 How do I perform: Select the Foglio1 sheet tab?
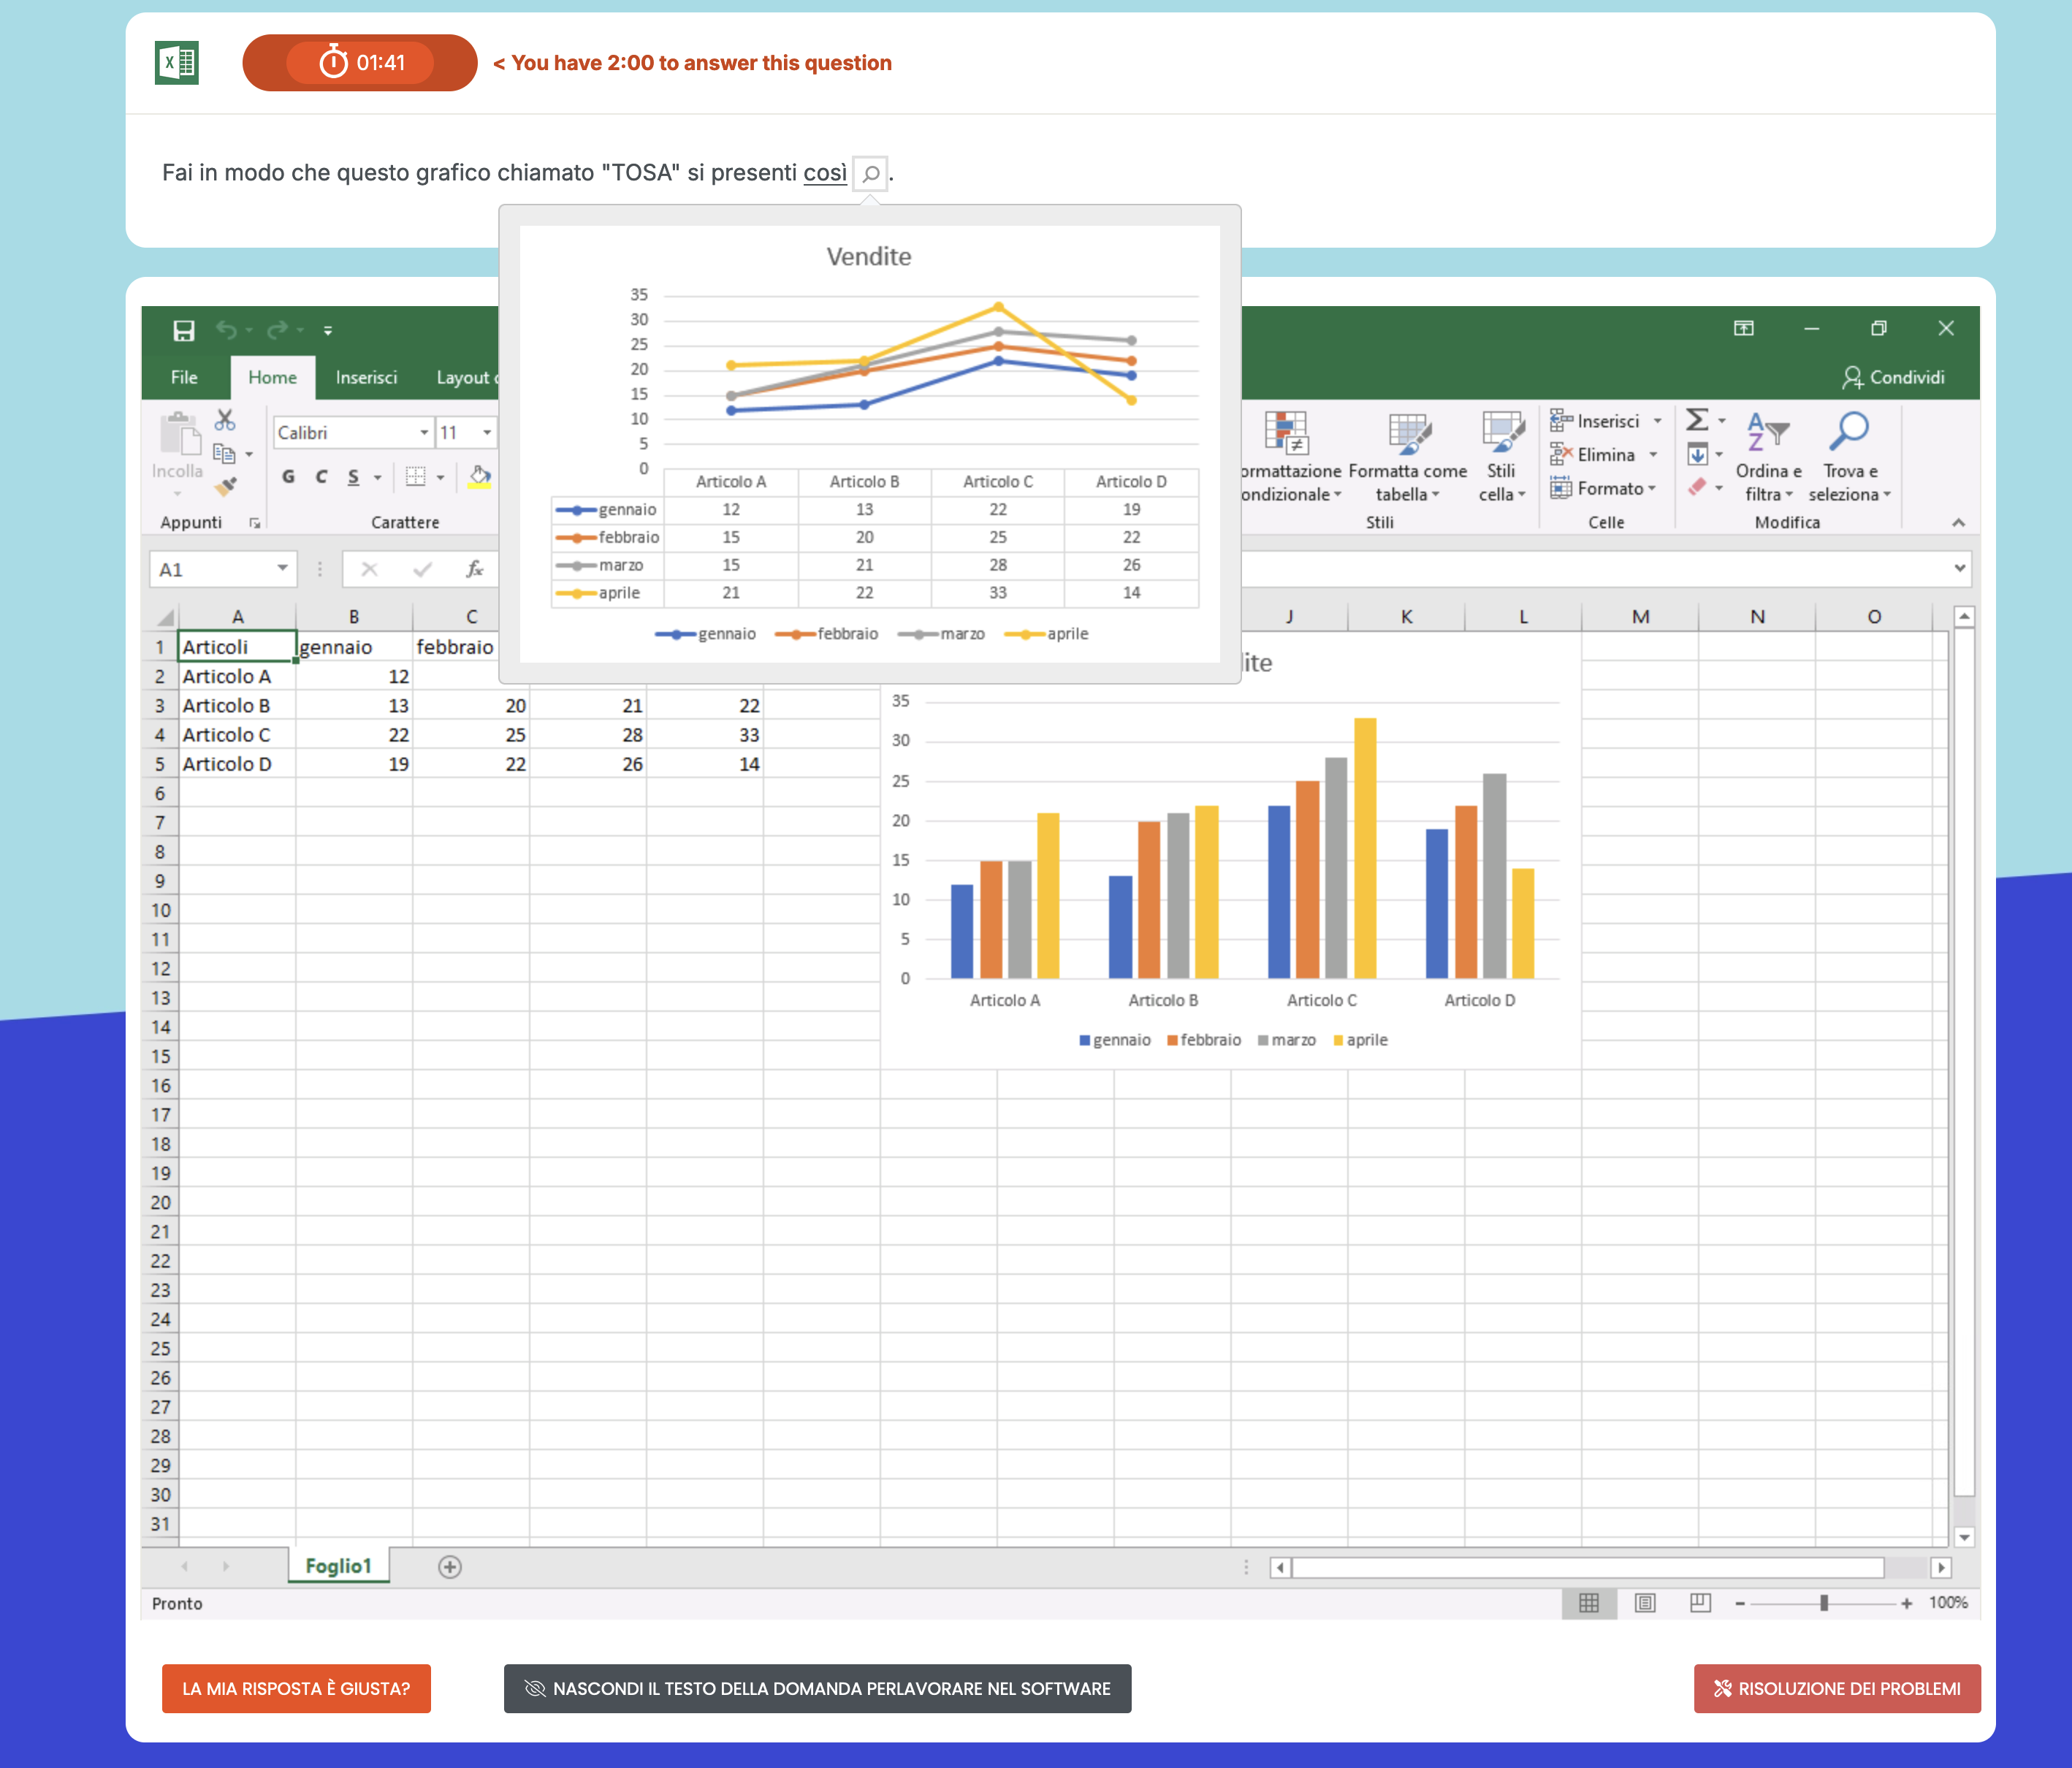point(338,1566)
